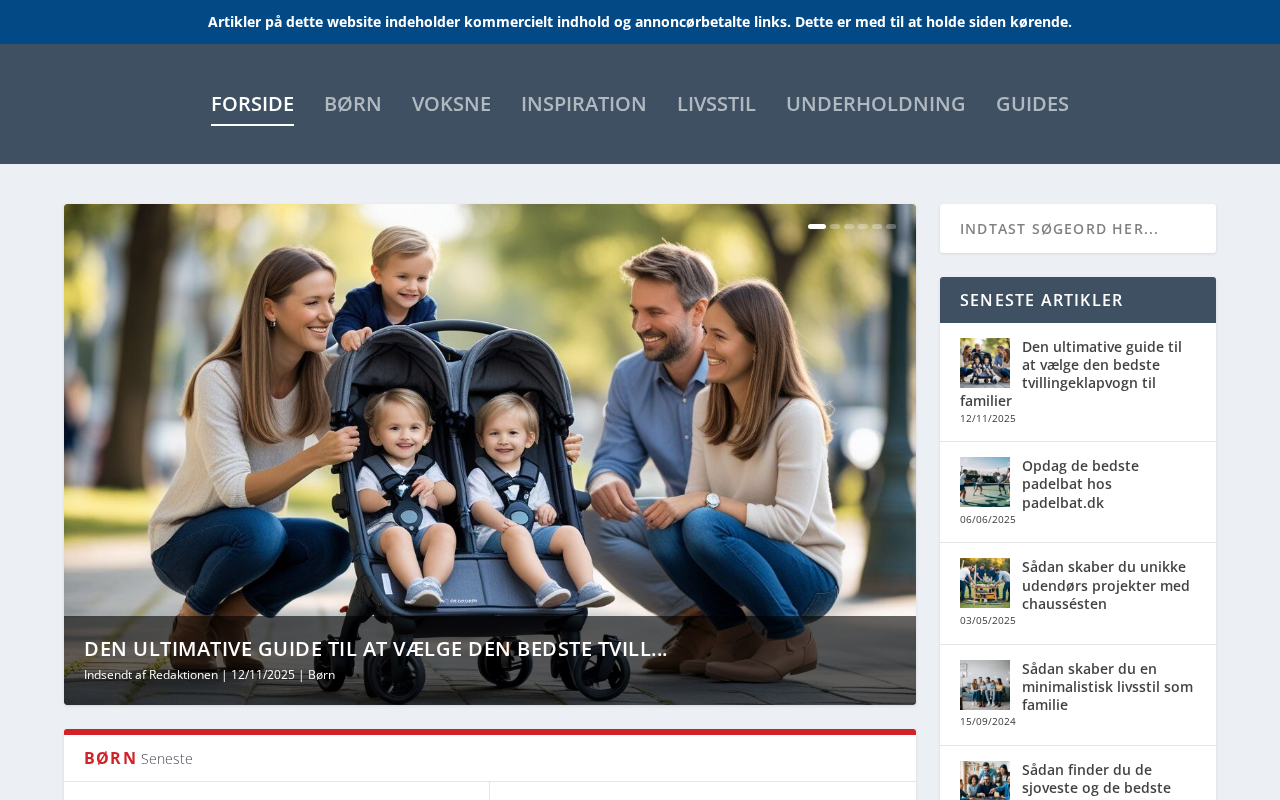Jump to the last slide dot

(891, 227)
